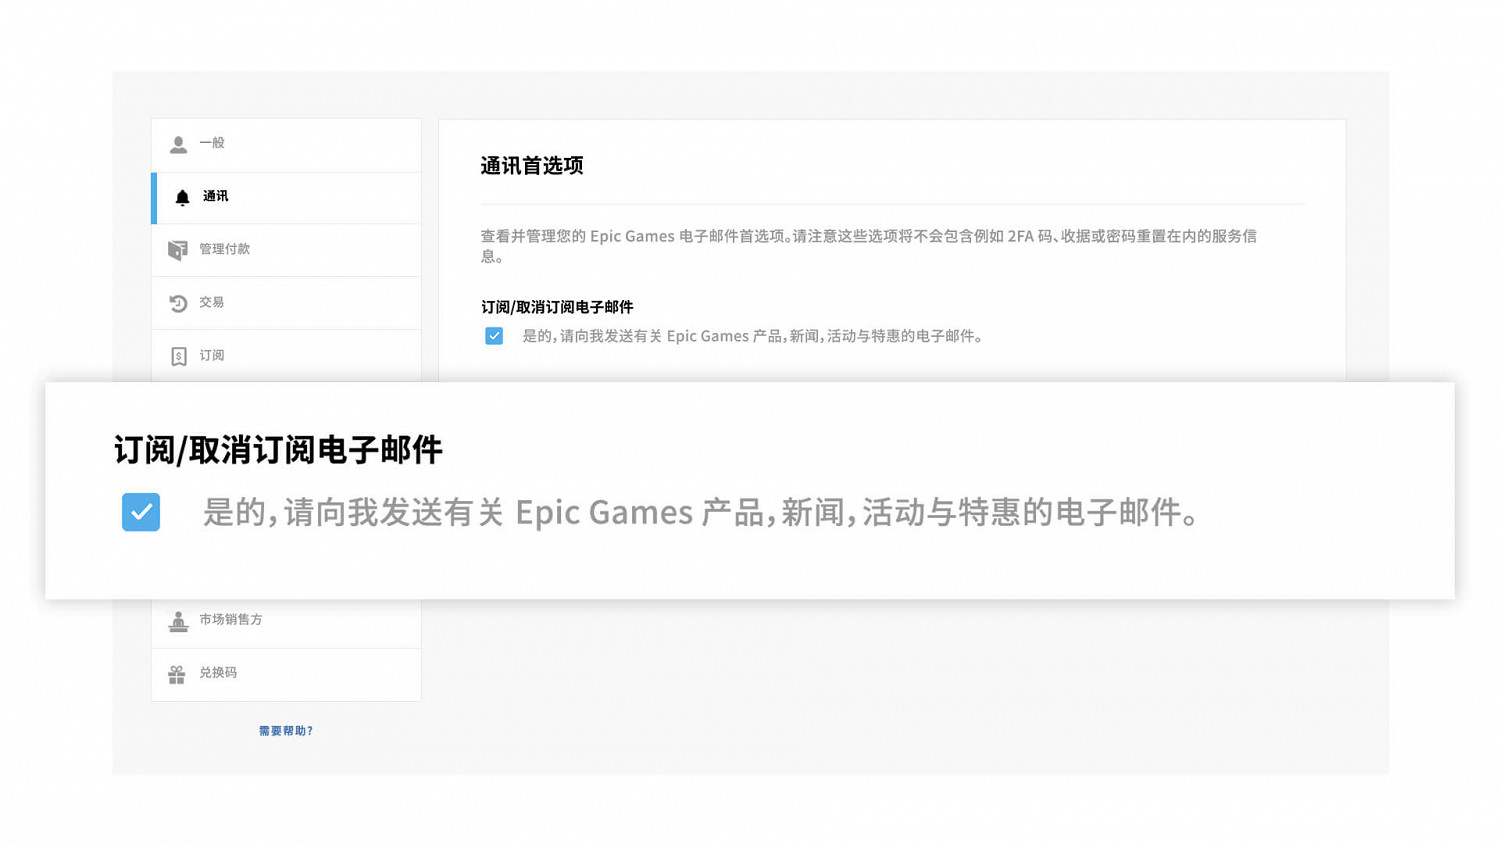The width and height of the screenshot is (1500, 844).
Task: Click the person icon beside 一般
Action: pos(178,145)
